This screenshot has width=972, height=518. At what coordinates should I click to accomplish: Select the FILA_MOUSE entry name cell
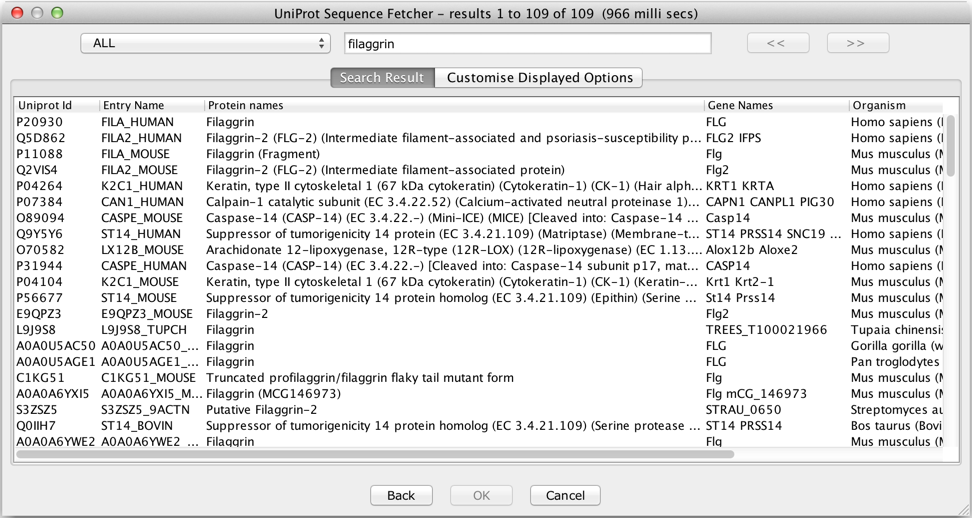coord(135,154)
